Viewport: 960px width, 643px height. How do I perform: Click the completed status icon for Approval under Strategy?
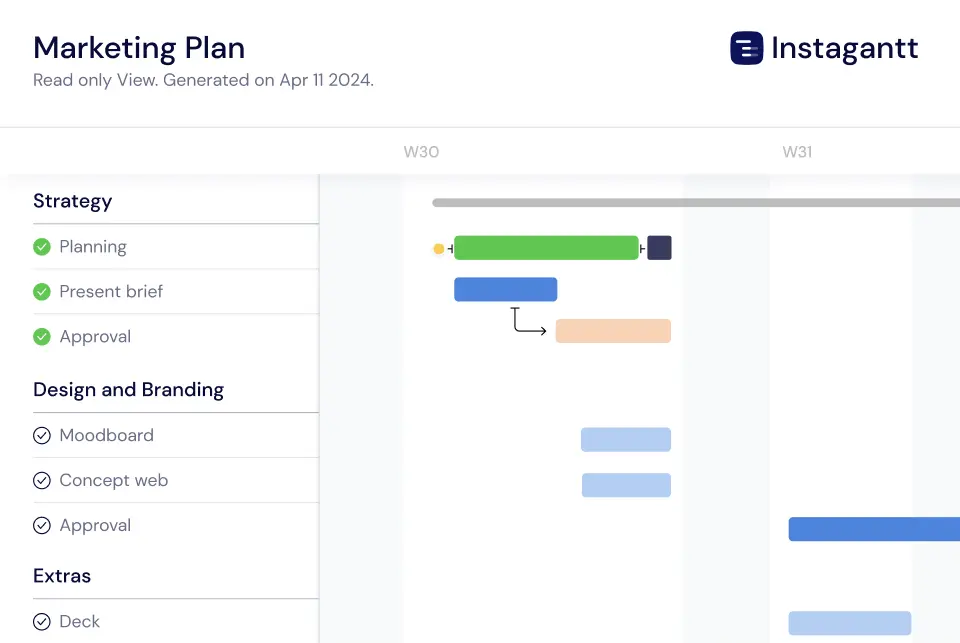pyautogui.click(x=42, y=336)
